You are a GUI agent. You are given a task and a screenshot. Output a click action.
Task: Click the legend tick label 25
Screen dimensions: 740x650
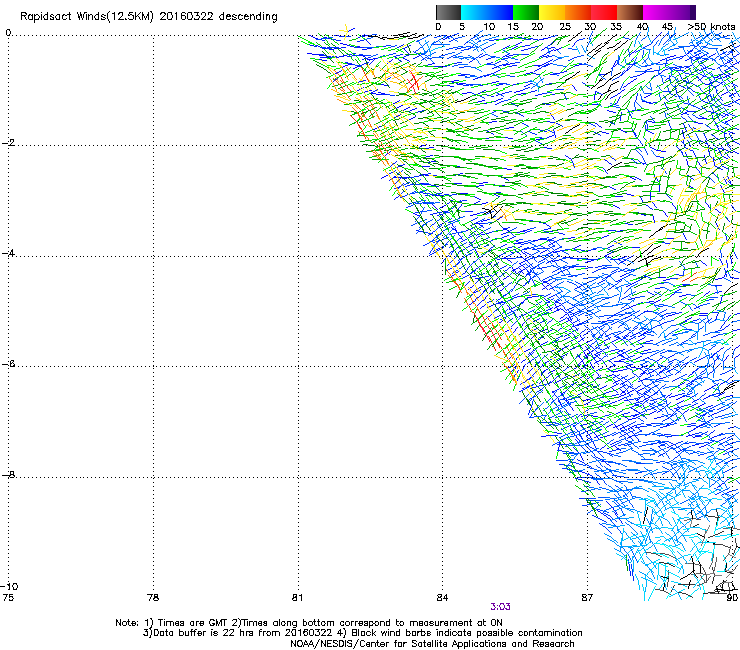coord(565,27)
